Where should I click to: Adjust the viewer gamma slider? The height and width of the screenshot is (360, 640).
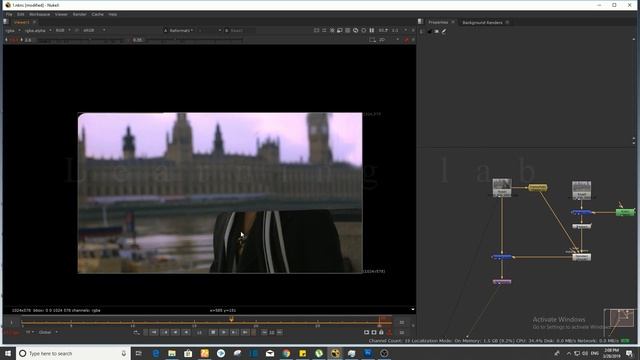[195, 40]
